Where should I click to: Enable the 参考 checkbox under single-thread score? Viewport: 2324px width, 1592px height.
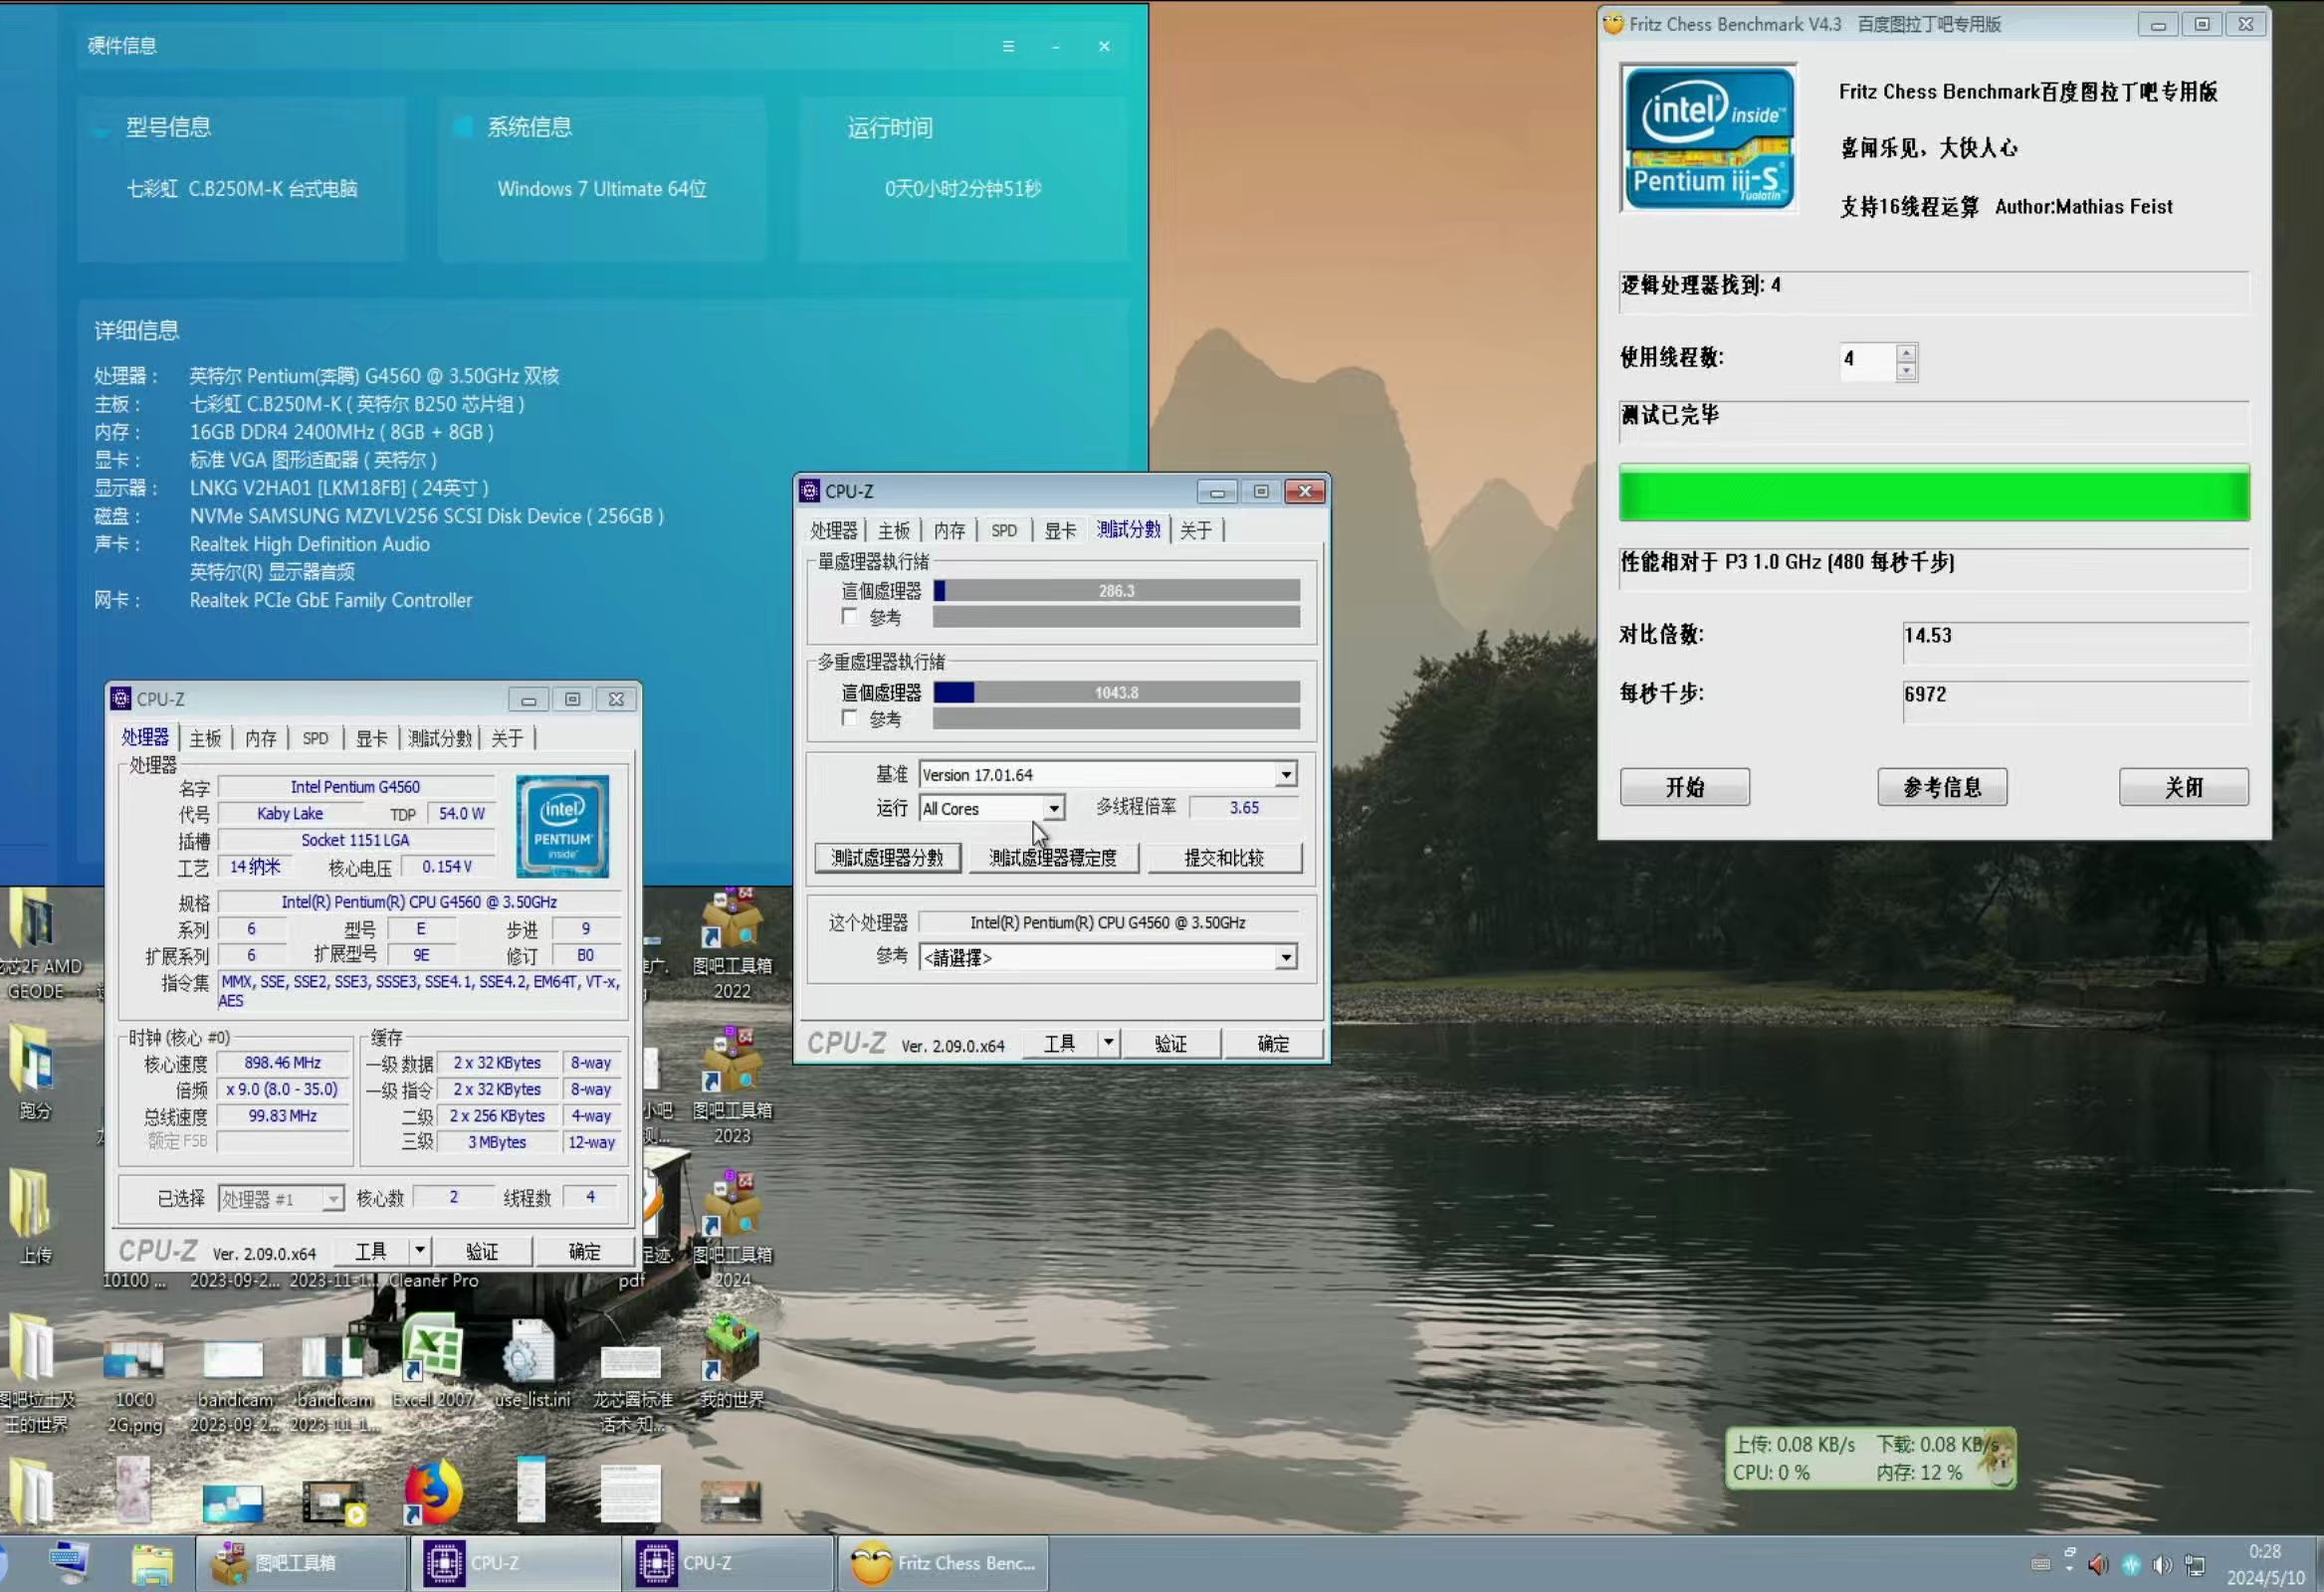point(851,617)
